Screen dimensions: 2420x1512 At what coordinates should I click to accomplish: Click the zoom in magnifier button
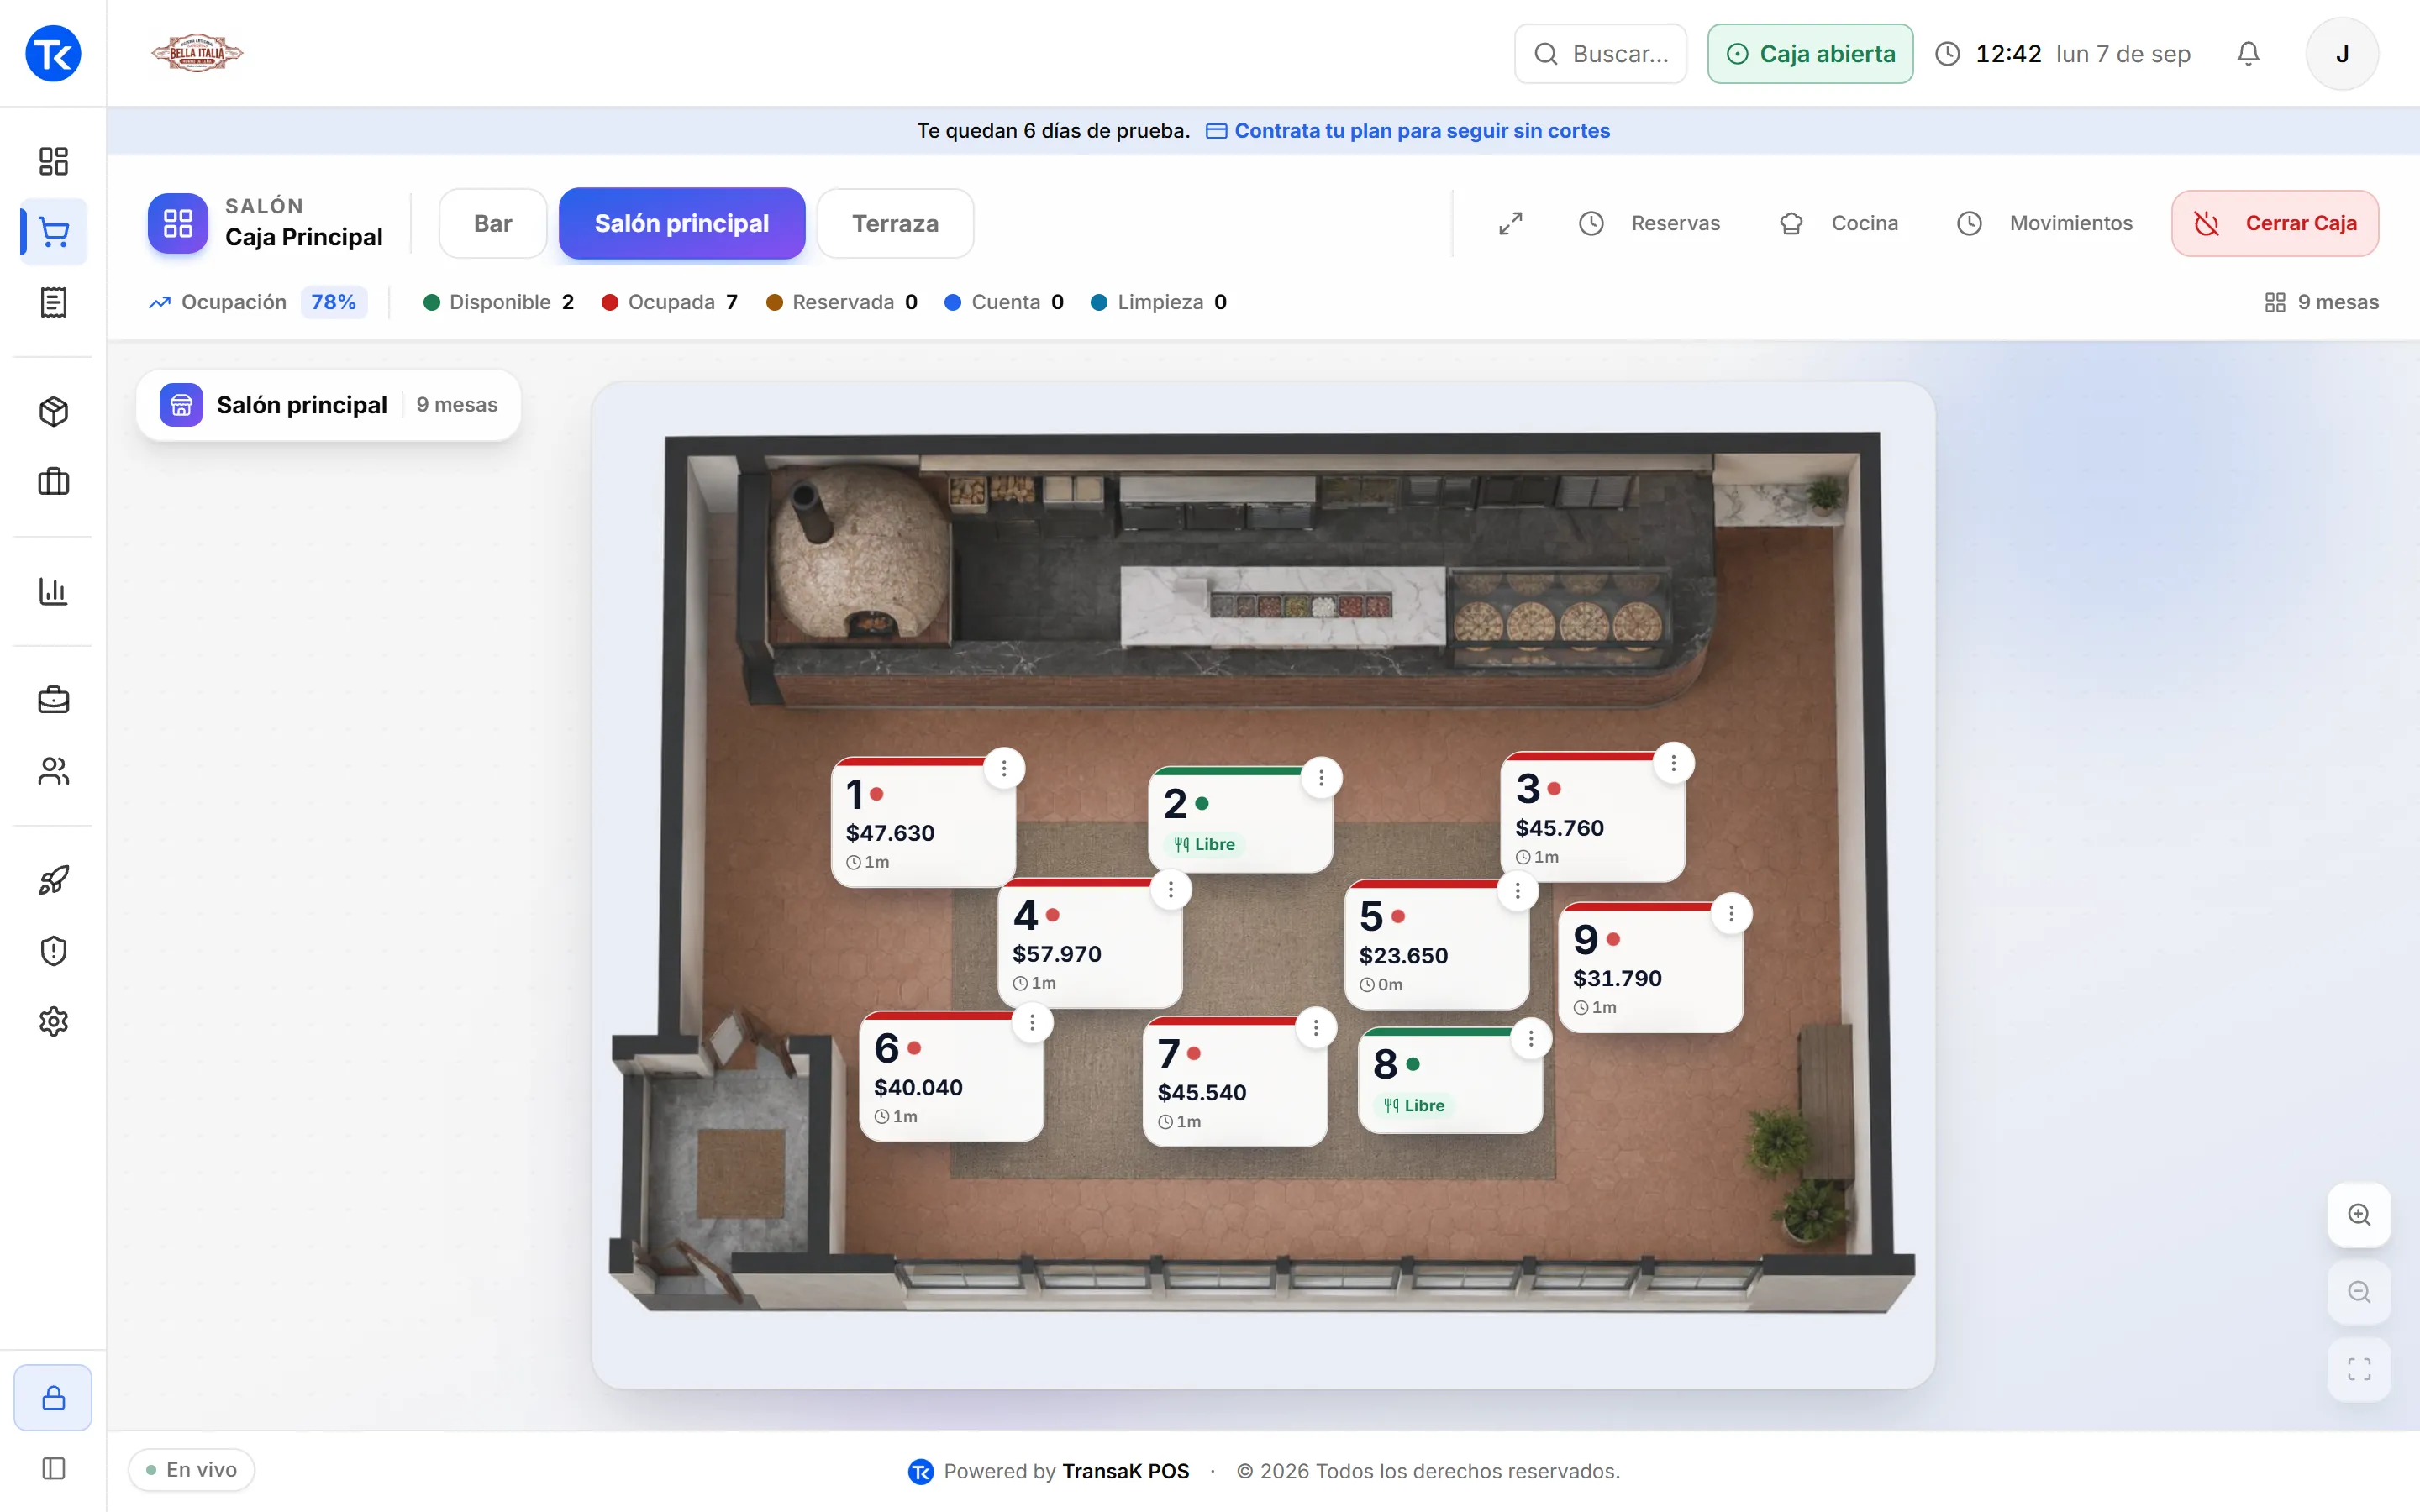(x=2359, y=1214)
